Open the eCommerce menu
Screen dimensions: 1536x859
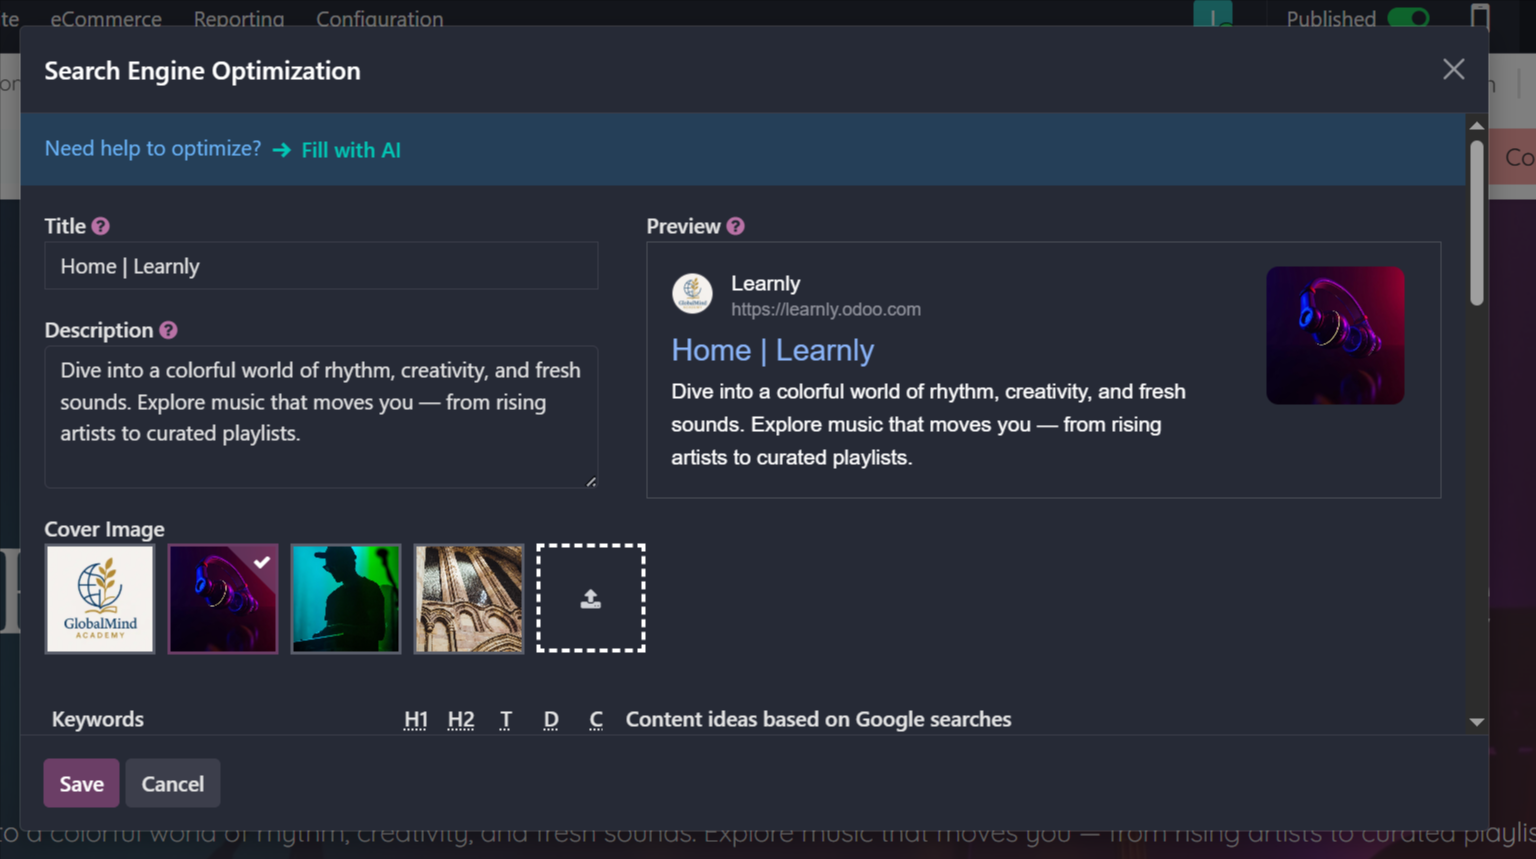[x=106, y=18]
